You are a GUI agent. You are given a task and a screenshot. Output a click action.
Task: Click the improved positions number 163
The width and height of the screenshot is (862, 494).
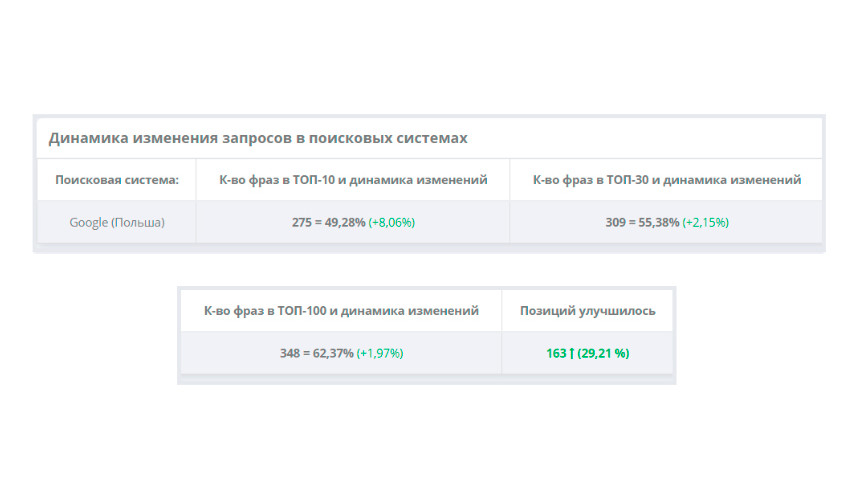[556, 353]
